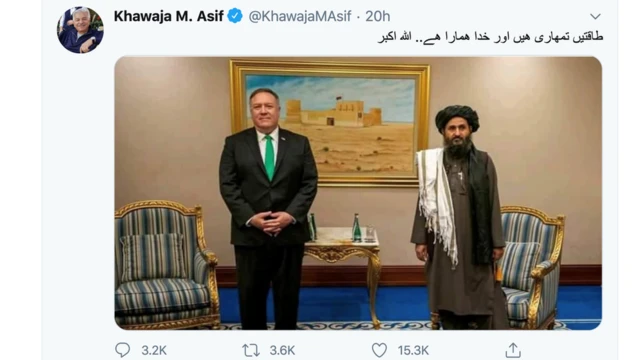Screen dimensions: 640x360
Task: Open the round profile avatar
Action: pos(80,30)
